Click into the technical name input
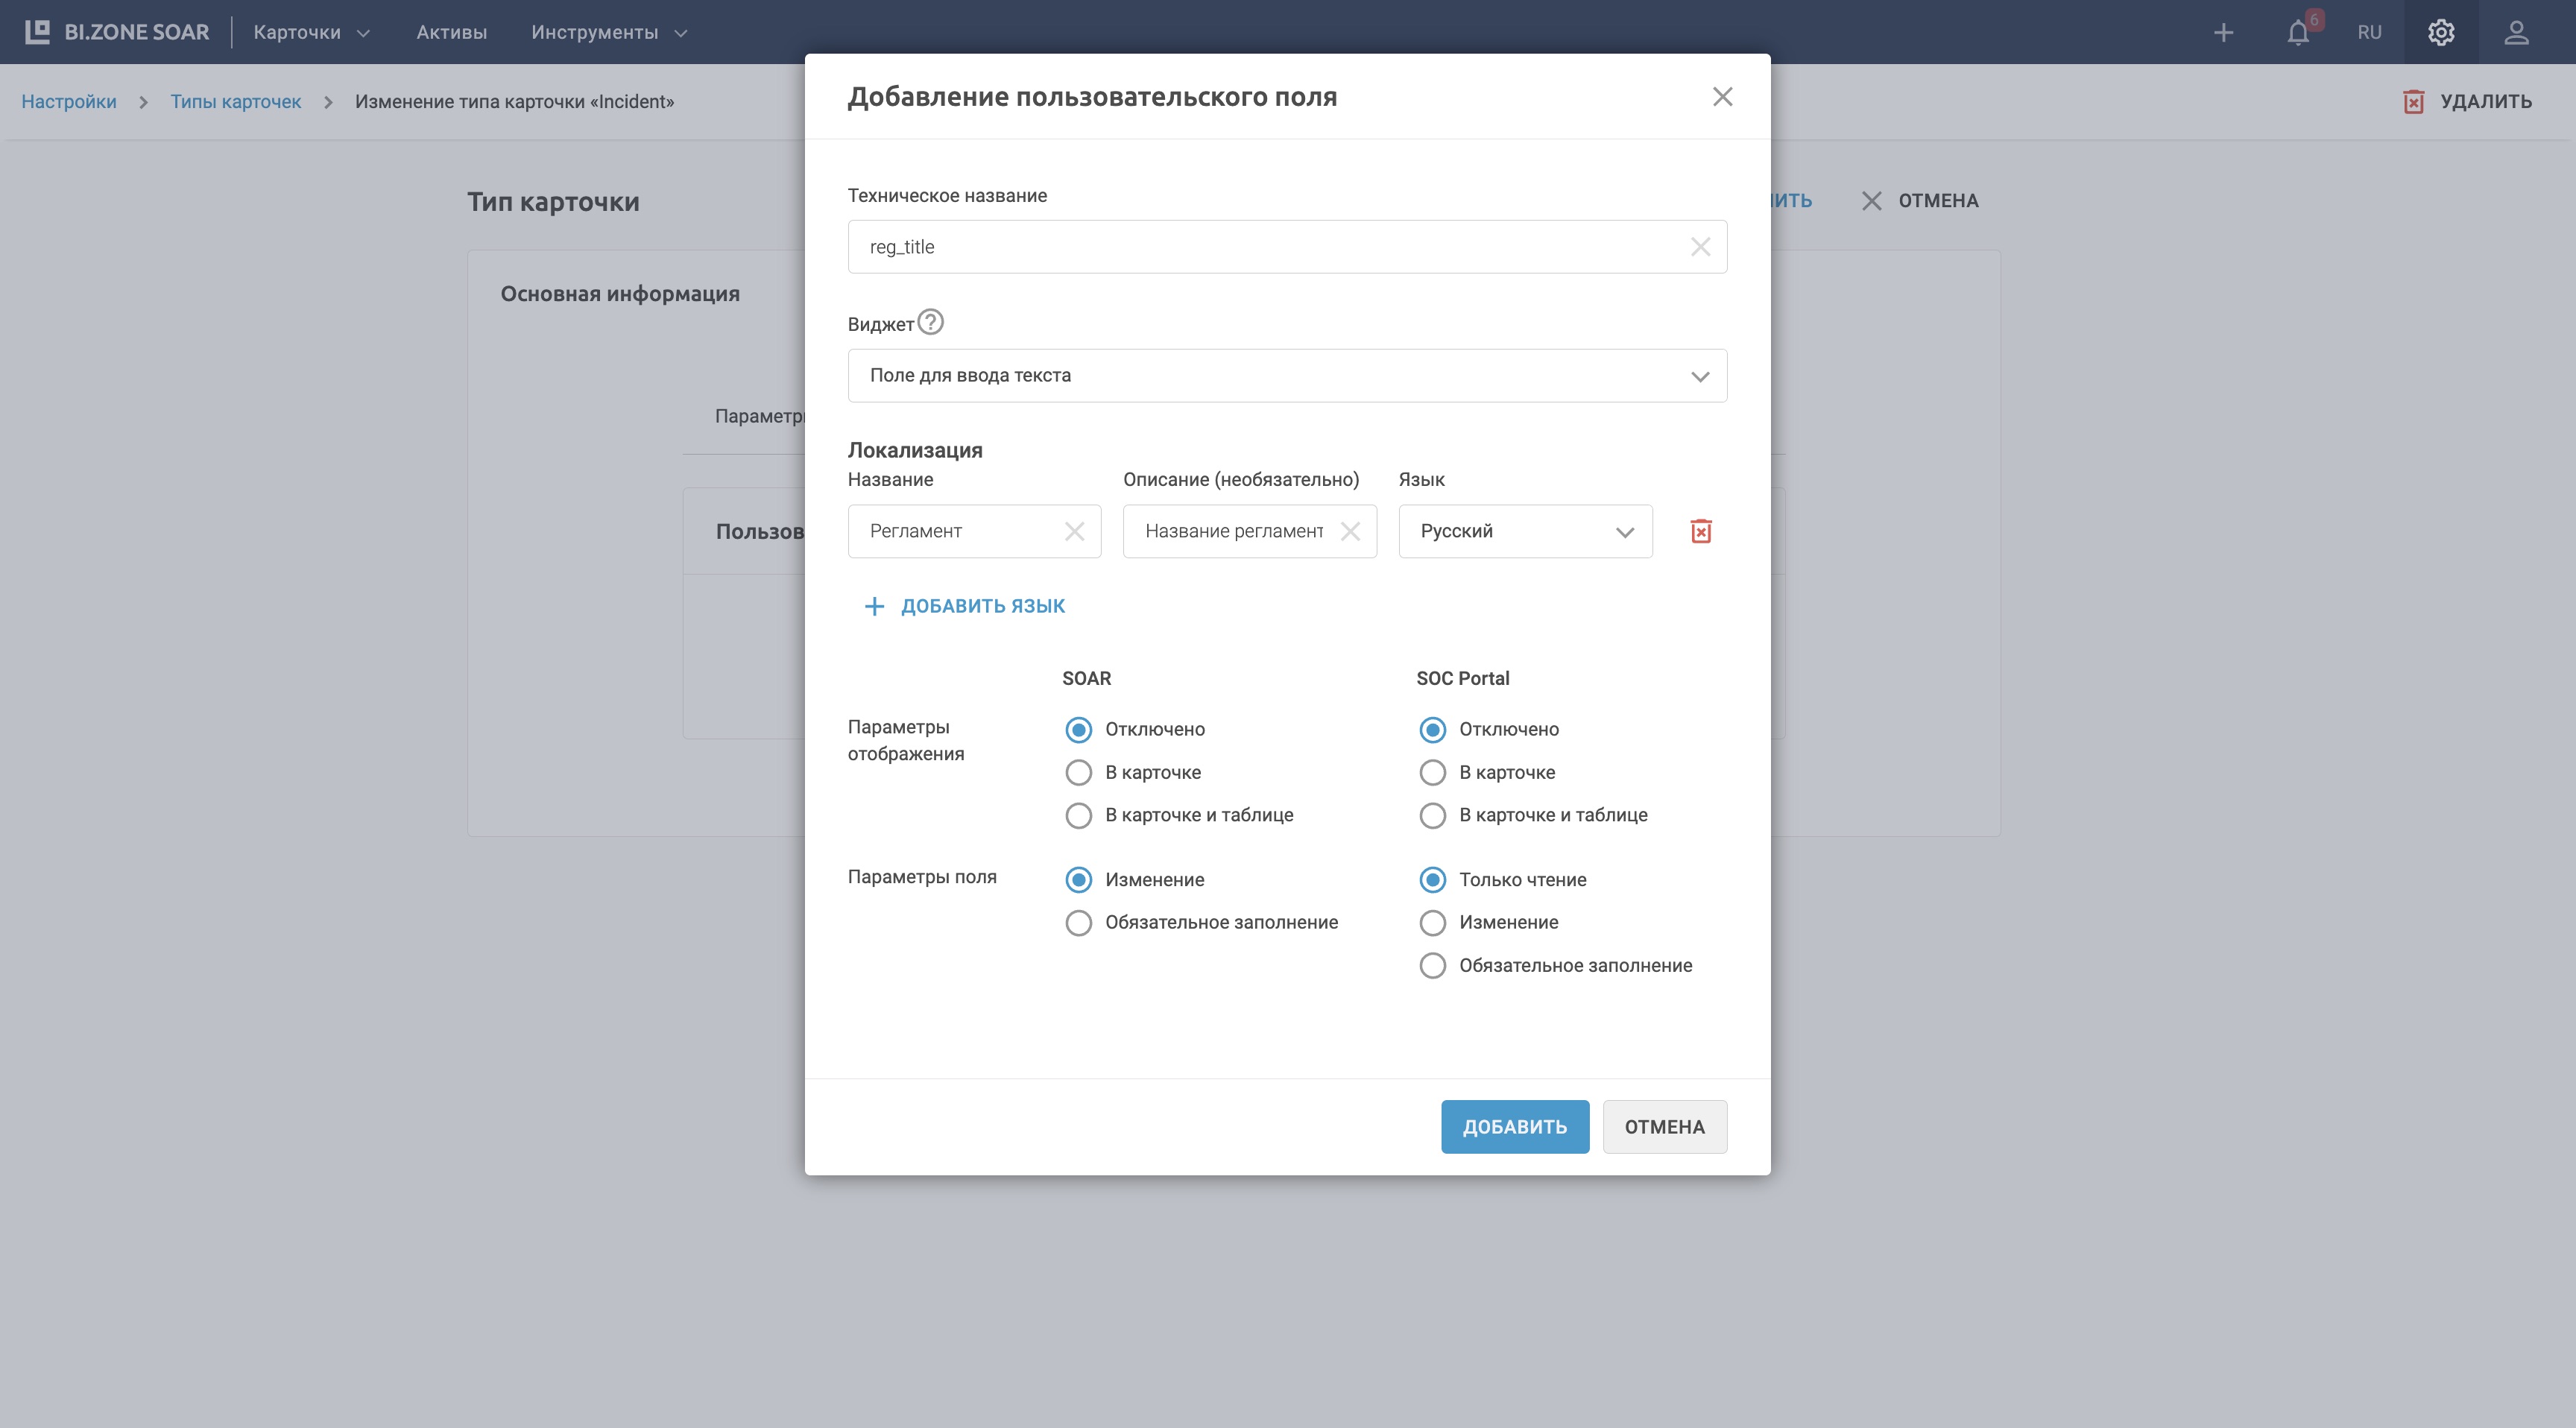2576x1428 pixels. pos(1260,247)
